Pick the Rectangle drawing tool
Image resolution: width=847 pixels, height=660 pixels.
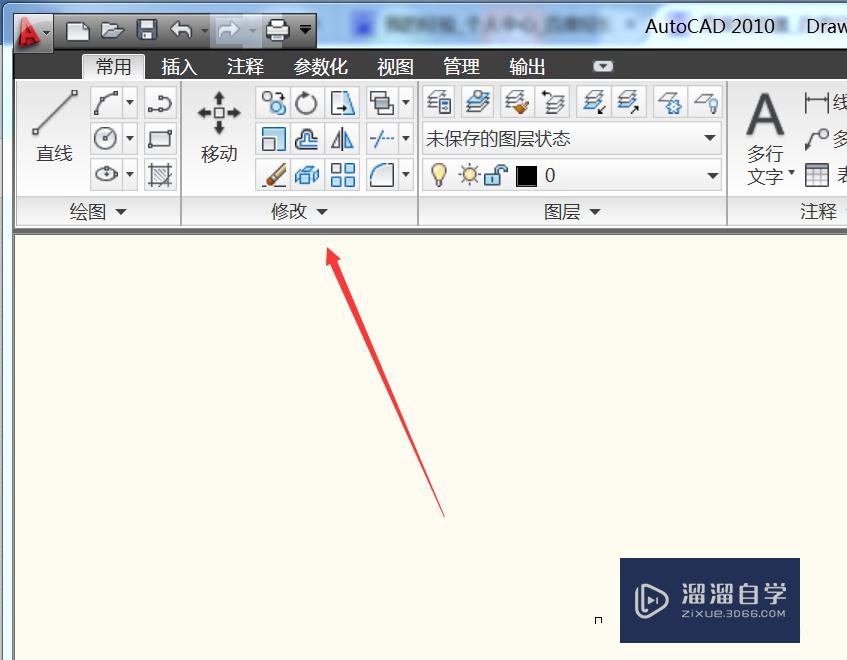click(158, 137)
